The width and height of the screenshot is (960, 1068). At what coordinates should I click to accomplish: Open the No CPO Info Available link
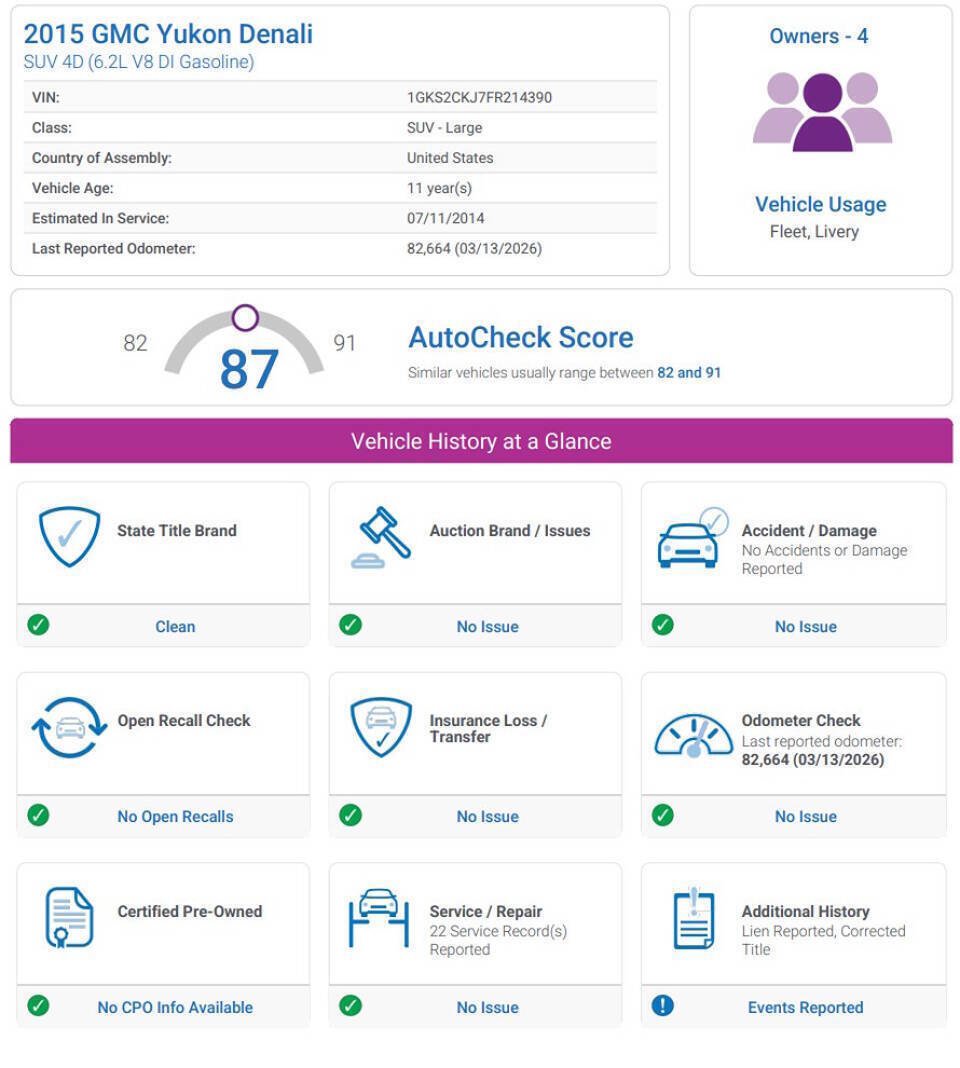click(x=175, y=1007)
